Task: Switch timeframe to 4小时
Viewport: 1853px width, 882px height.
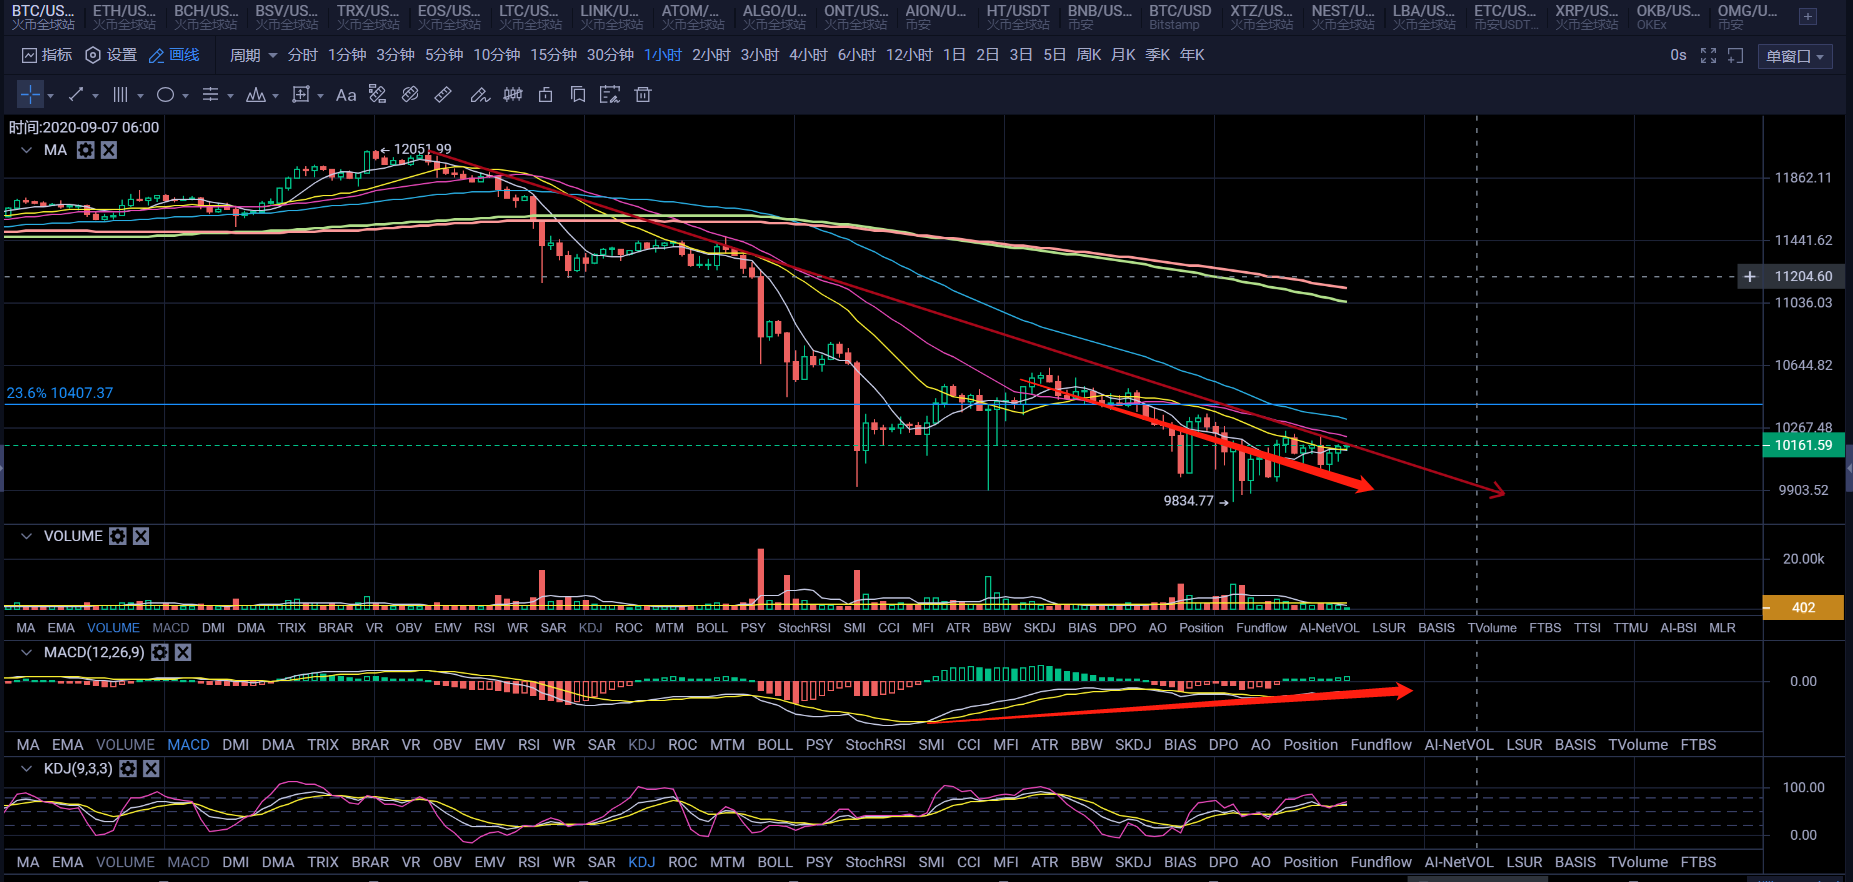Action: click(x=808, y=55)
